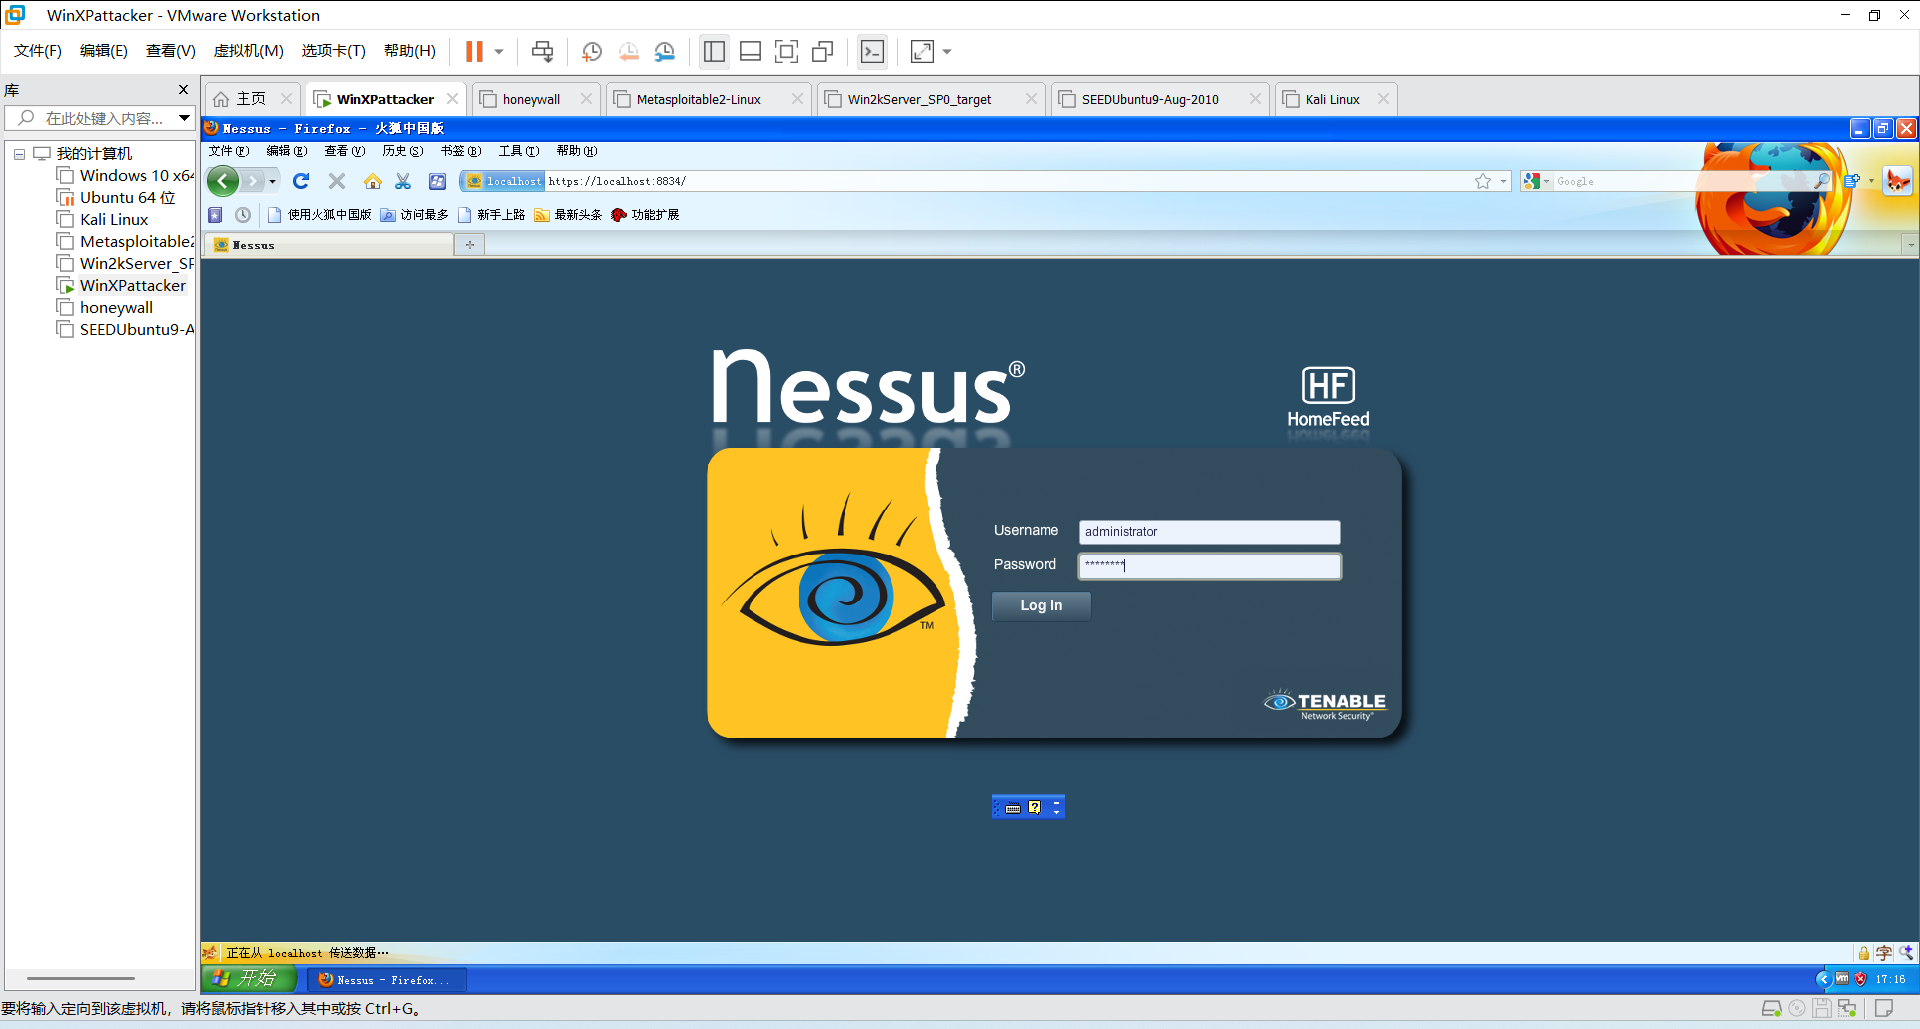Enter VMware full screen mode icon
1920x1029 pixels.
pos(787,51)
